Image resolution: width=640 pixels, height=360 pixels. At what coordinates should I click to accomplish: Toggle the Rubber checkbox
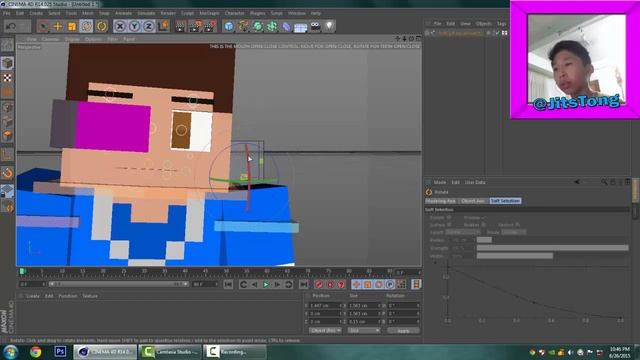click(483, 224)
